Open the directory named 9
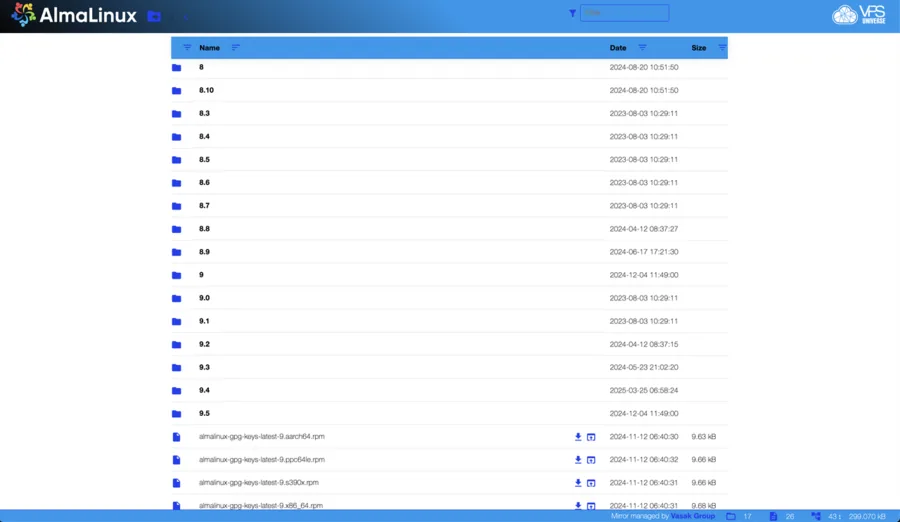 point(201,274)
